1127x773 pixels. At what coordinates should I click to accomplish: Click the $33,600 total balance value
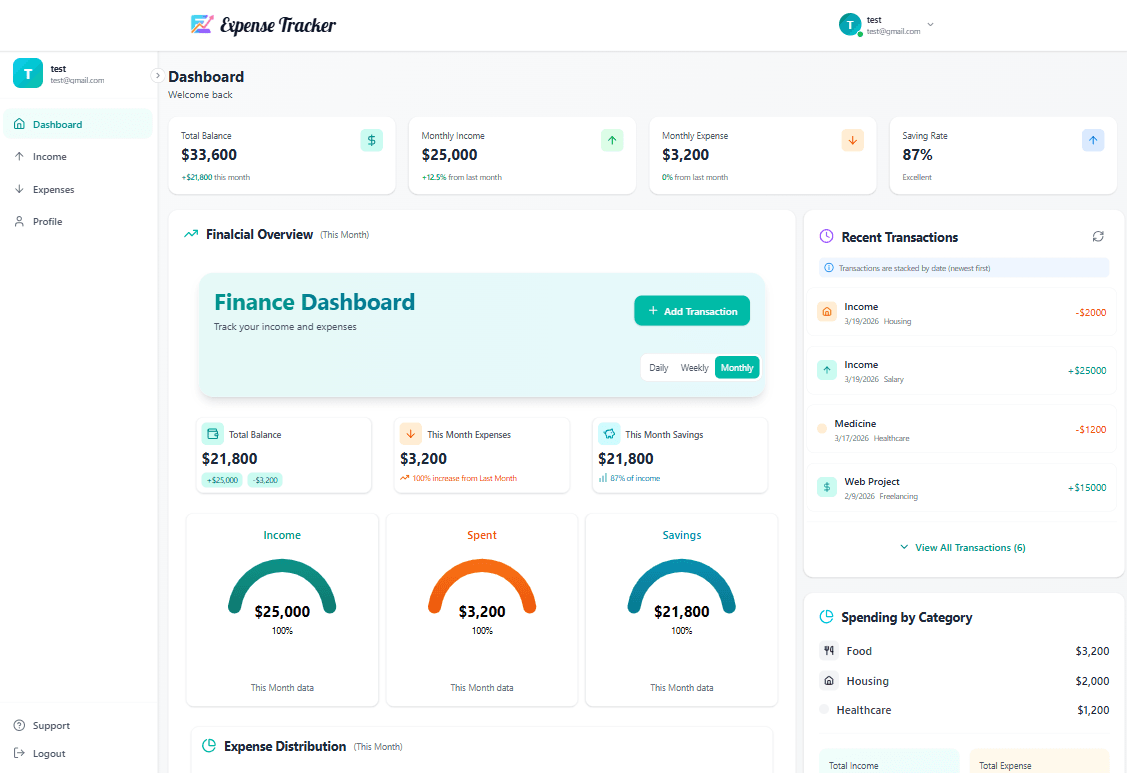209,155
